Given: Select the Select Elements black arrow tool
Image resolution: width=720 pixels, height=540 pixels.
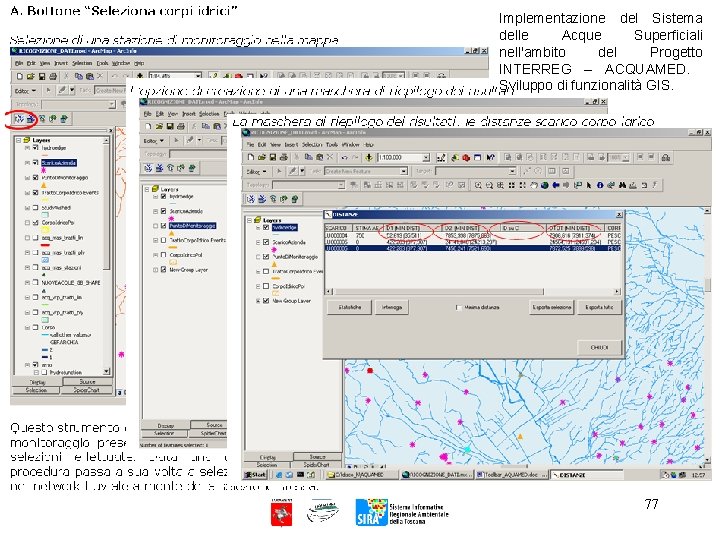Looking at the screenshot, I should tap(589, 185).
